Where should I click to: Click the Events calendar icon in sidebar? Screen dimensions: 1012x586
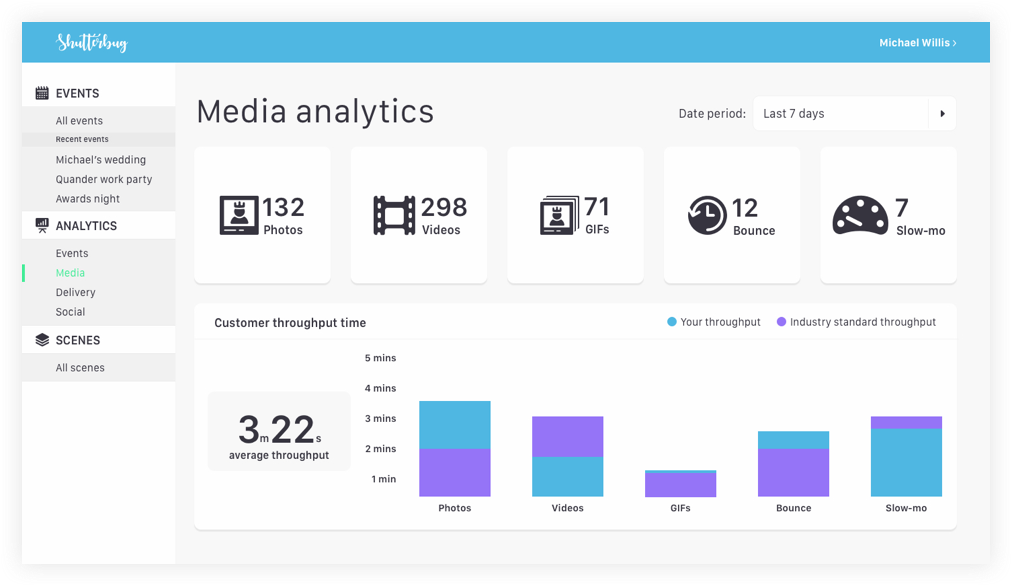[x=42, y=93]
